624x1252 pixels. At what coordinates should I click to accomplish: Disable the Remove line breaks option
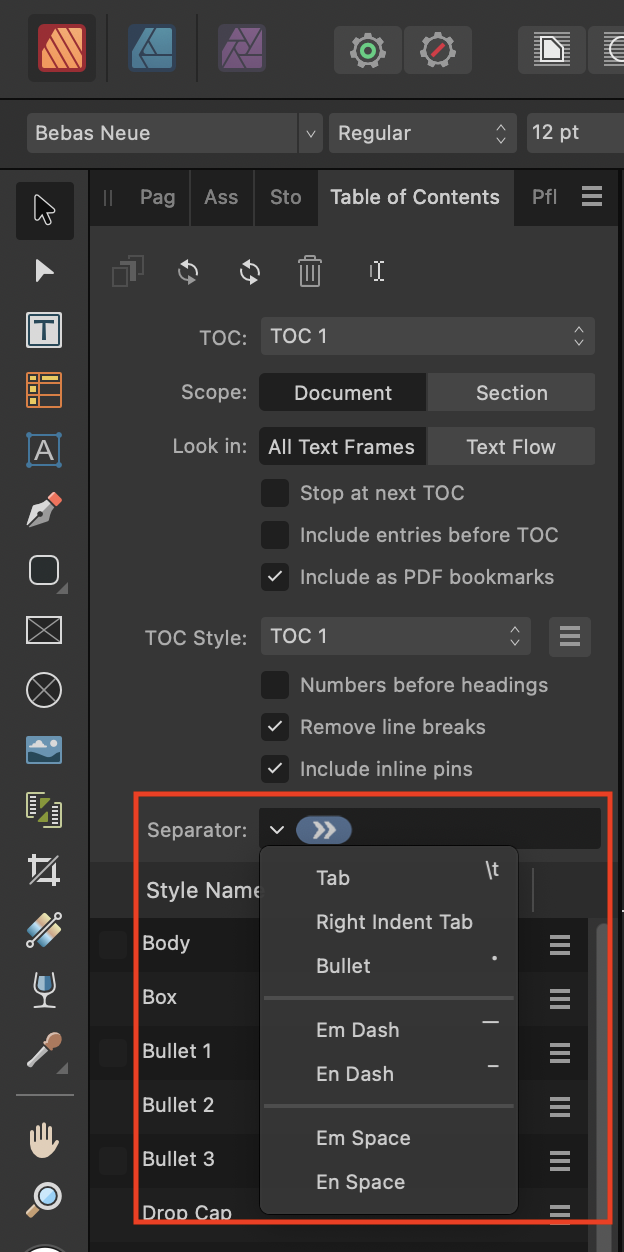coord(275,727)
